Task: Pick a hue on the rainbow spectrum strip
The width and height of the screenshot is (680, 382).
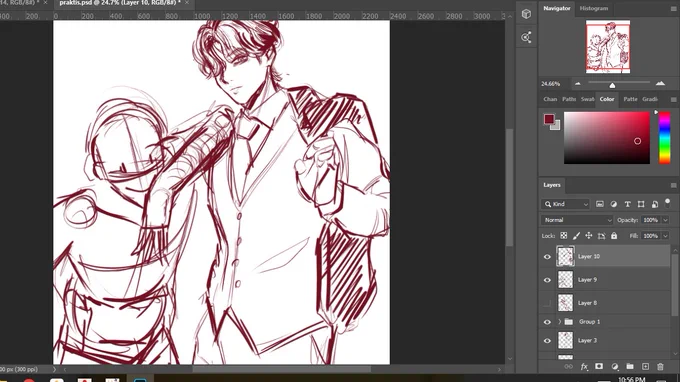Action: pos(664,138)
